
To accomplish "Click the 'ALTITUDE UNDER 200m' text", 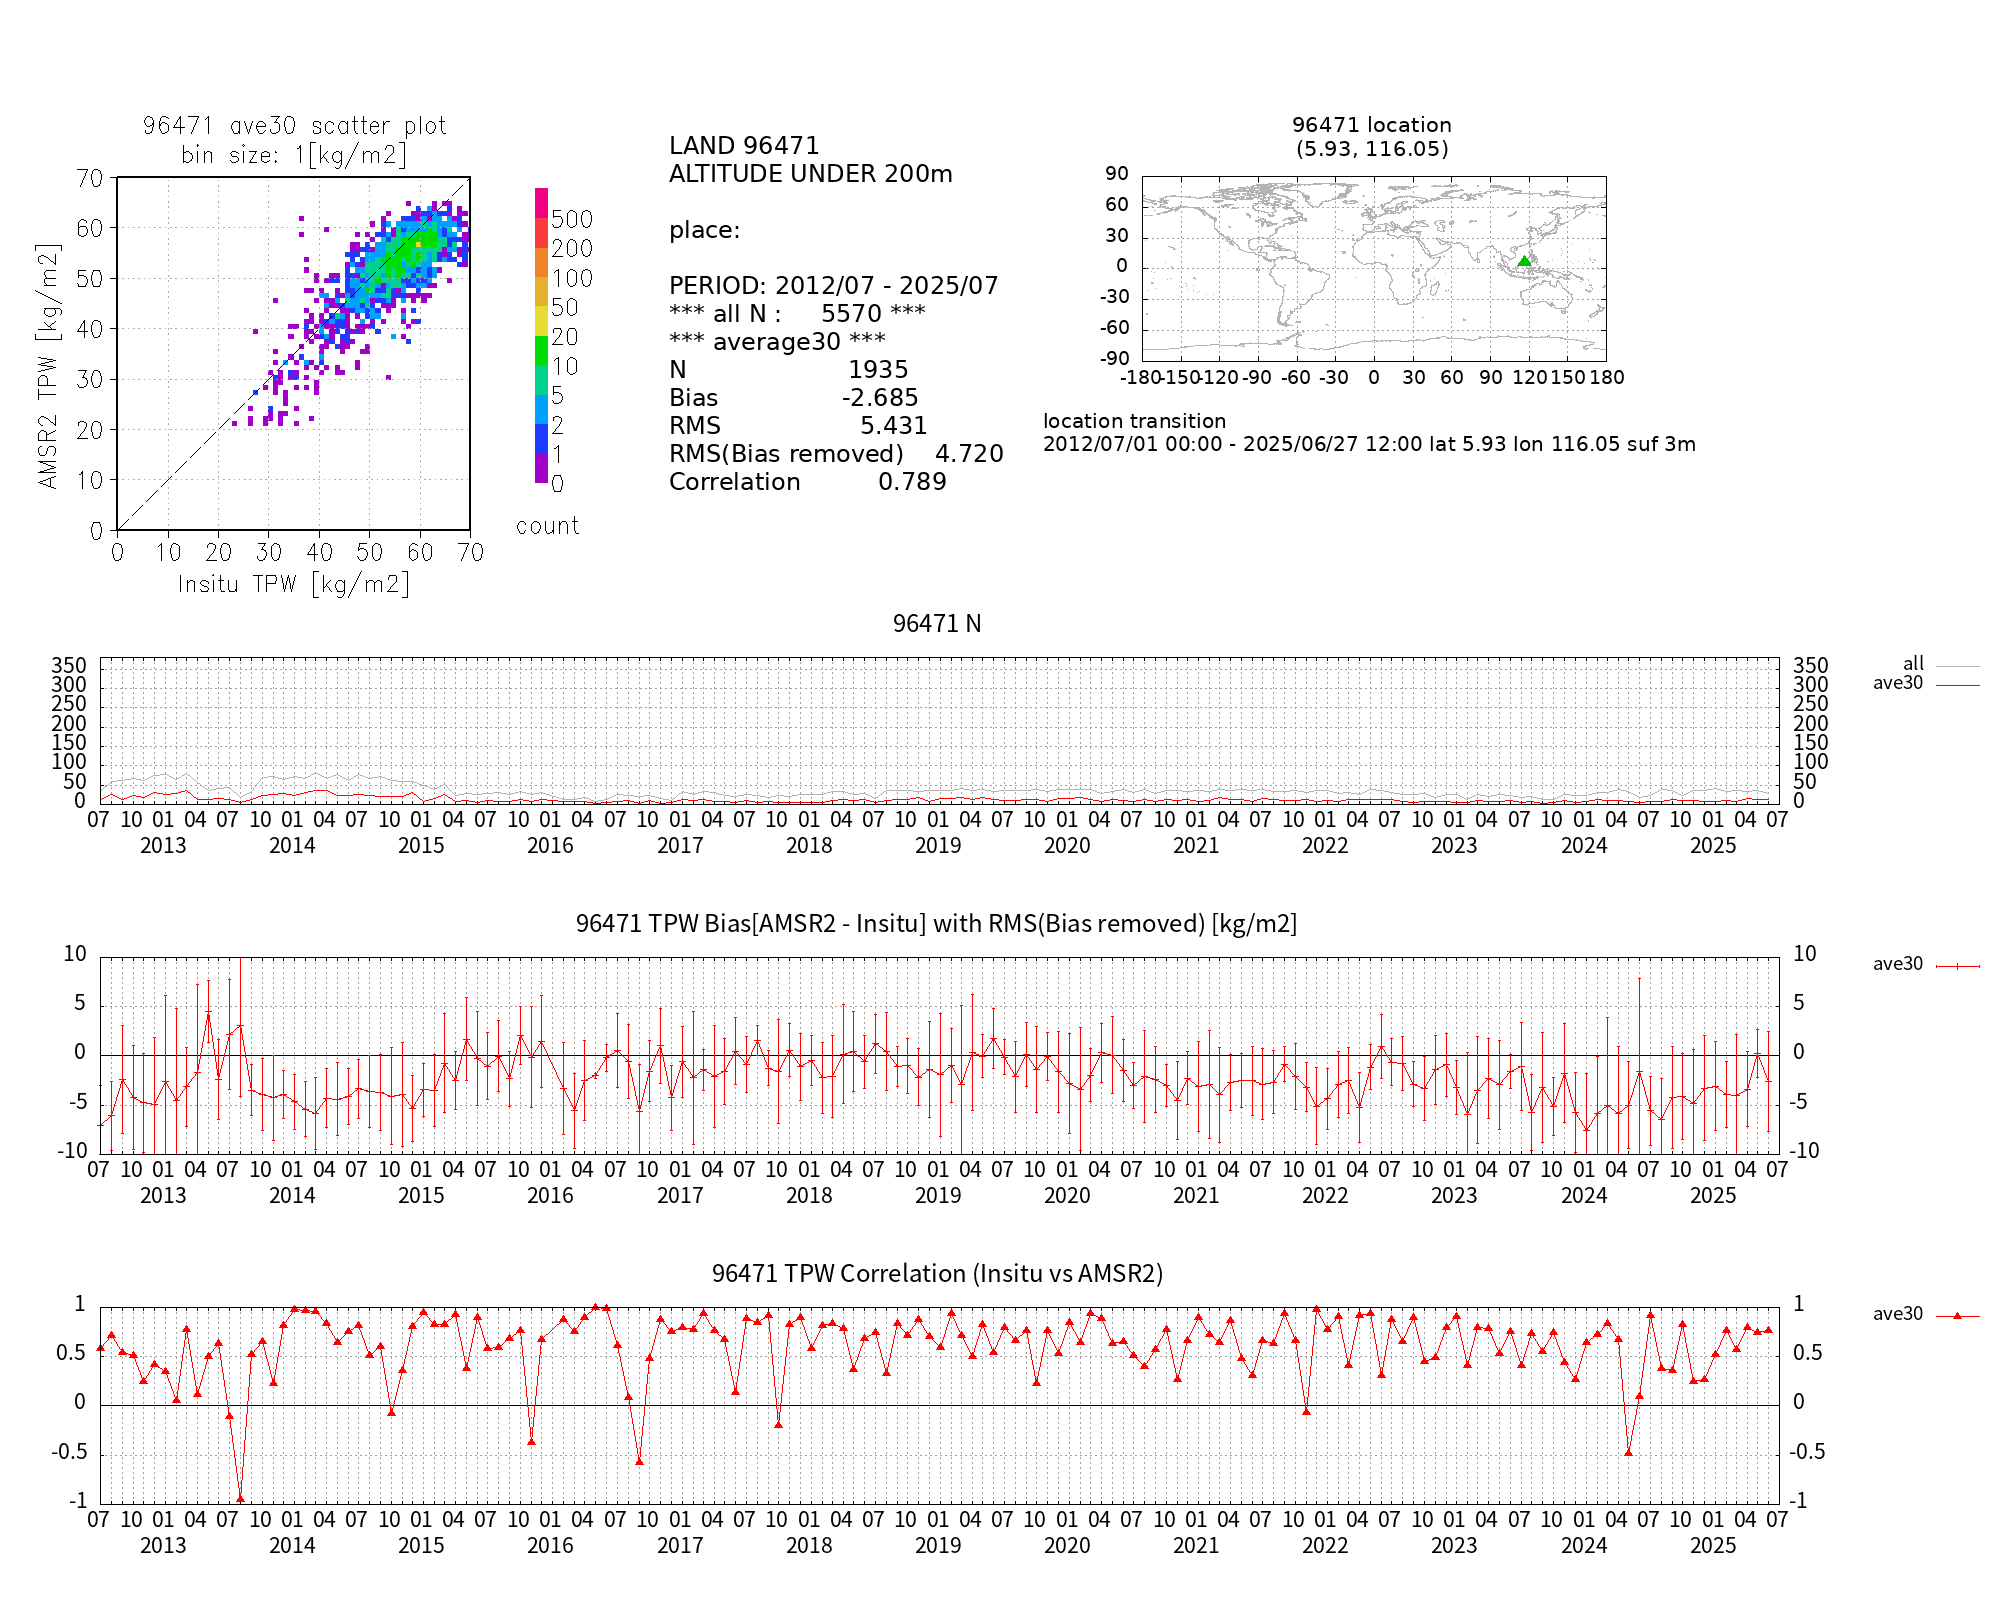I will pos(810,174).
